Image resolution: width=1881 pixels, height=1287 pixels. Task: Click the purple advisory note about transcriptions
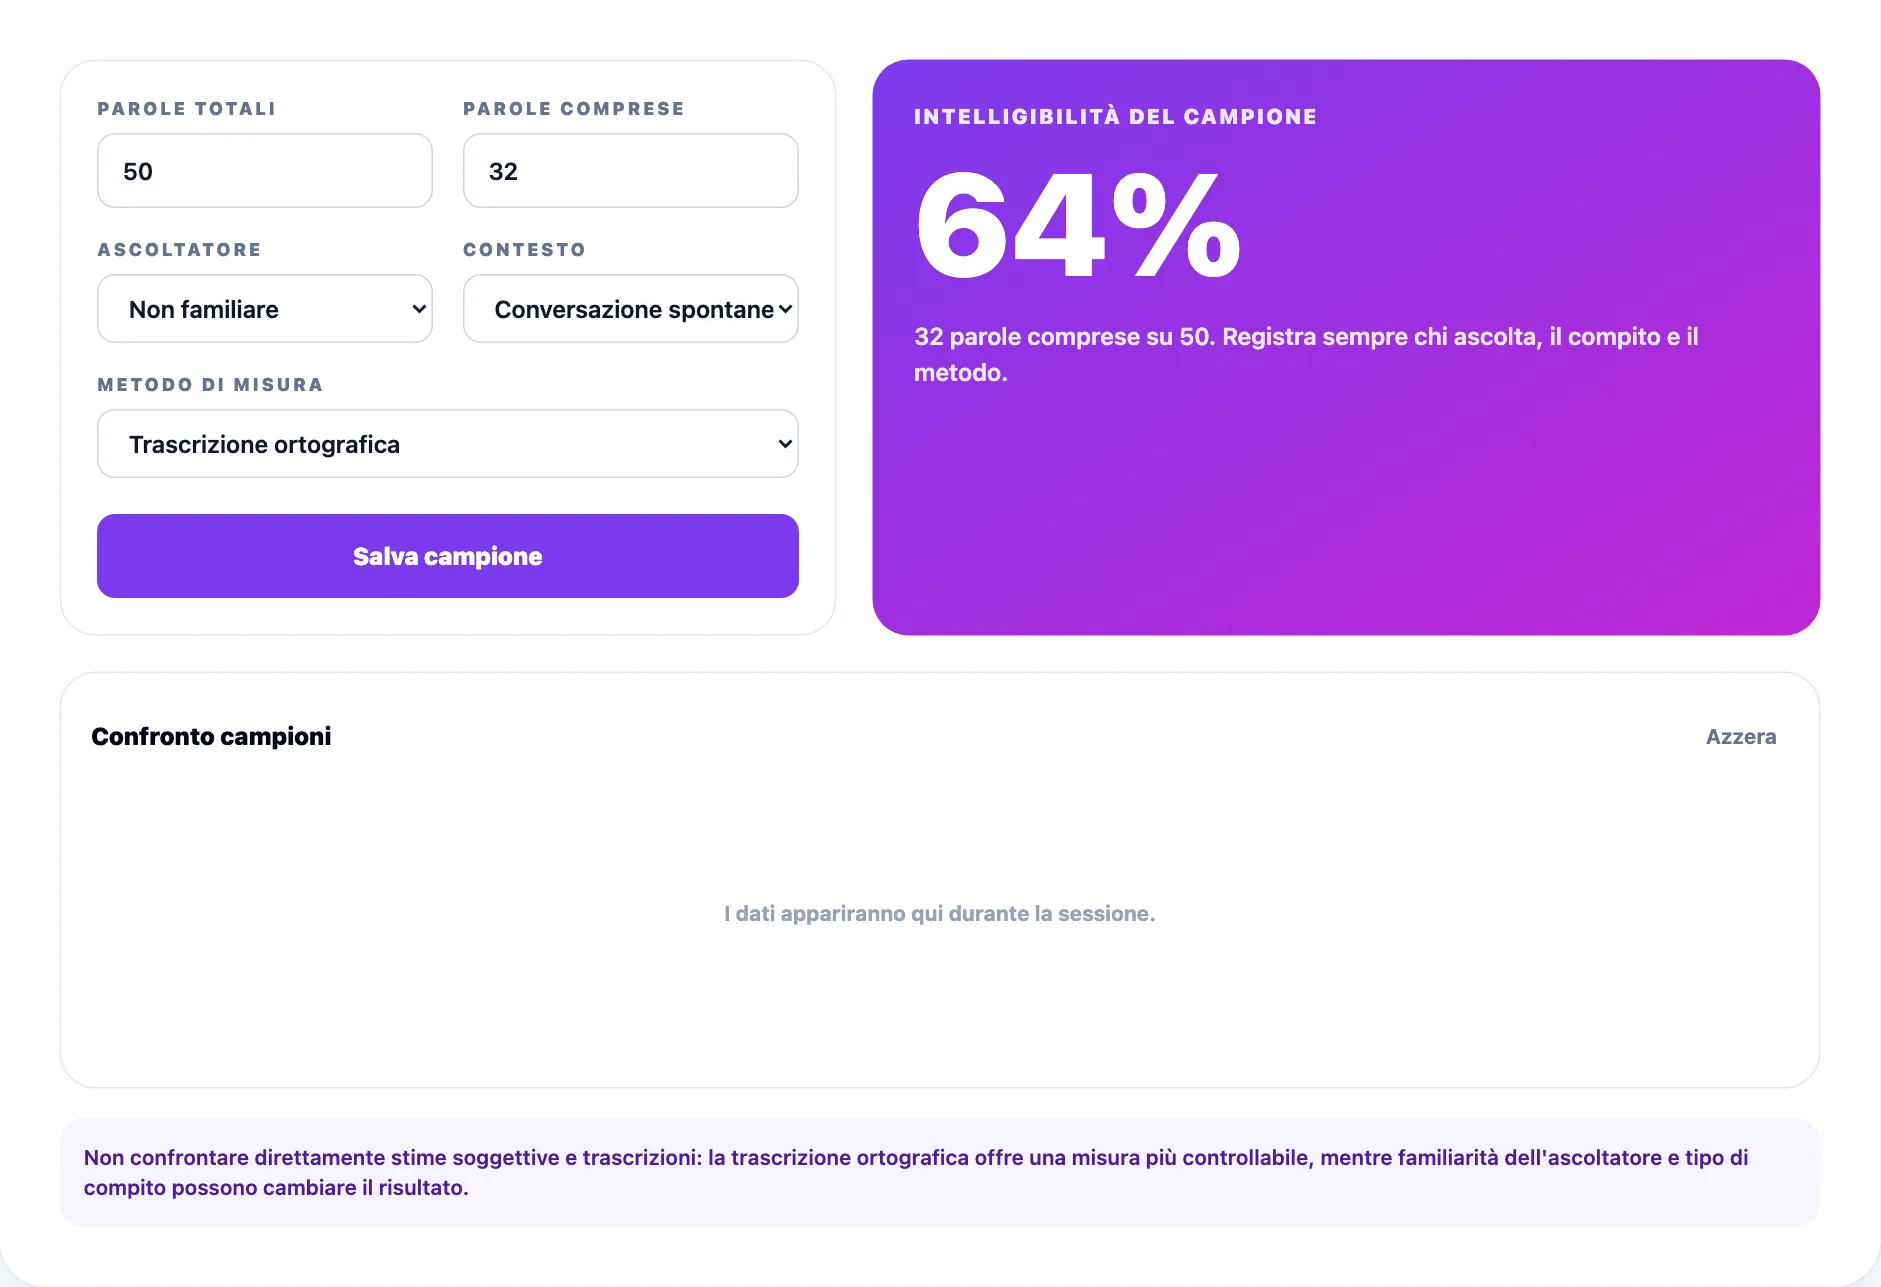940,1173
